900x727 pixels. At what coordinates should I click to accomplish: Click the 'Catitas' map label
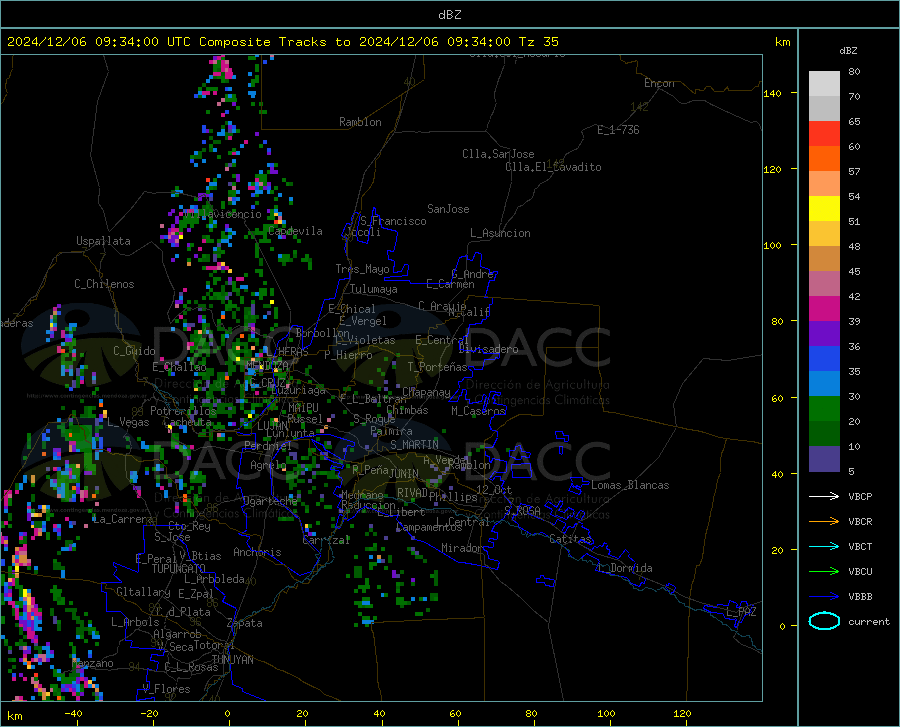pos(570,539)
